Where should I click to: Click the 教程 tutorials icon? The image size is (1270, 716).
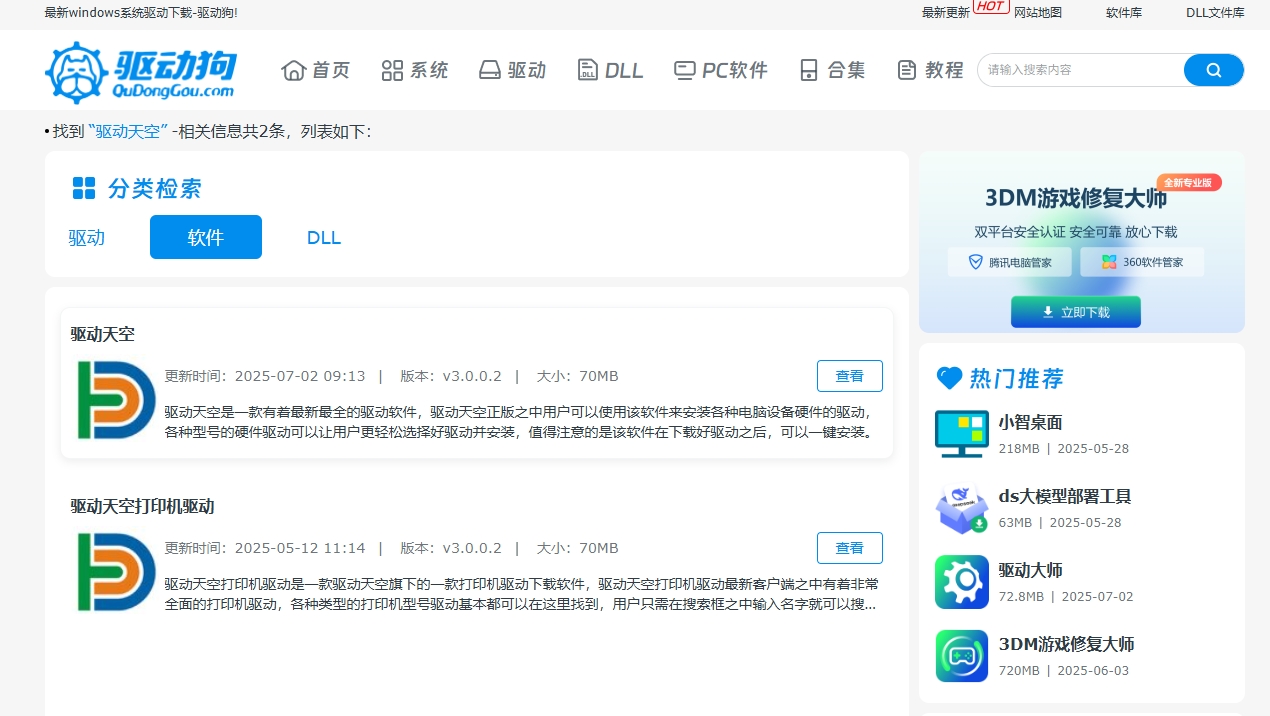[x=906, y=70]
